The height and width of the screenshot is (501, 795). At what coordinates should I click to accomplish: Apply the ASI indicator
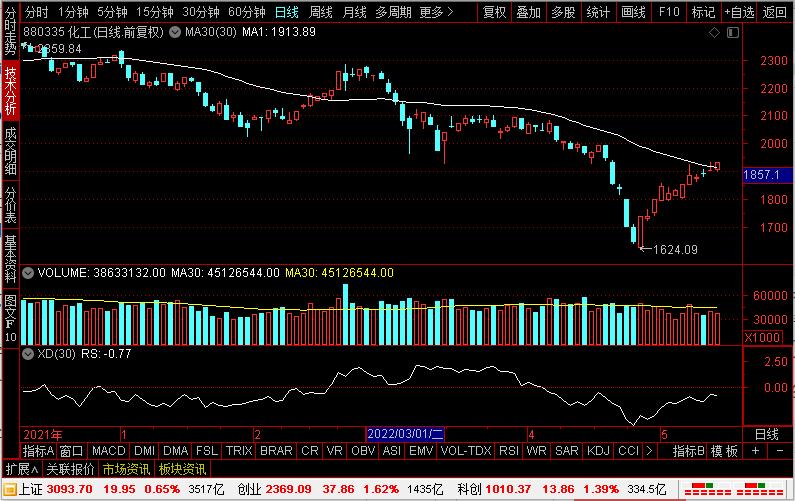click(x=392, y=450)
